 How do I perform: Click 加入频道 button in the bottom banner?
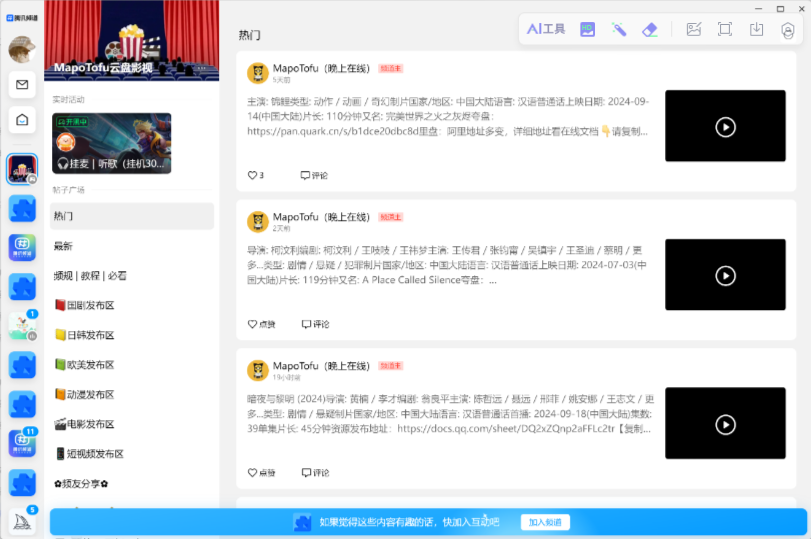[545, 522]
